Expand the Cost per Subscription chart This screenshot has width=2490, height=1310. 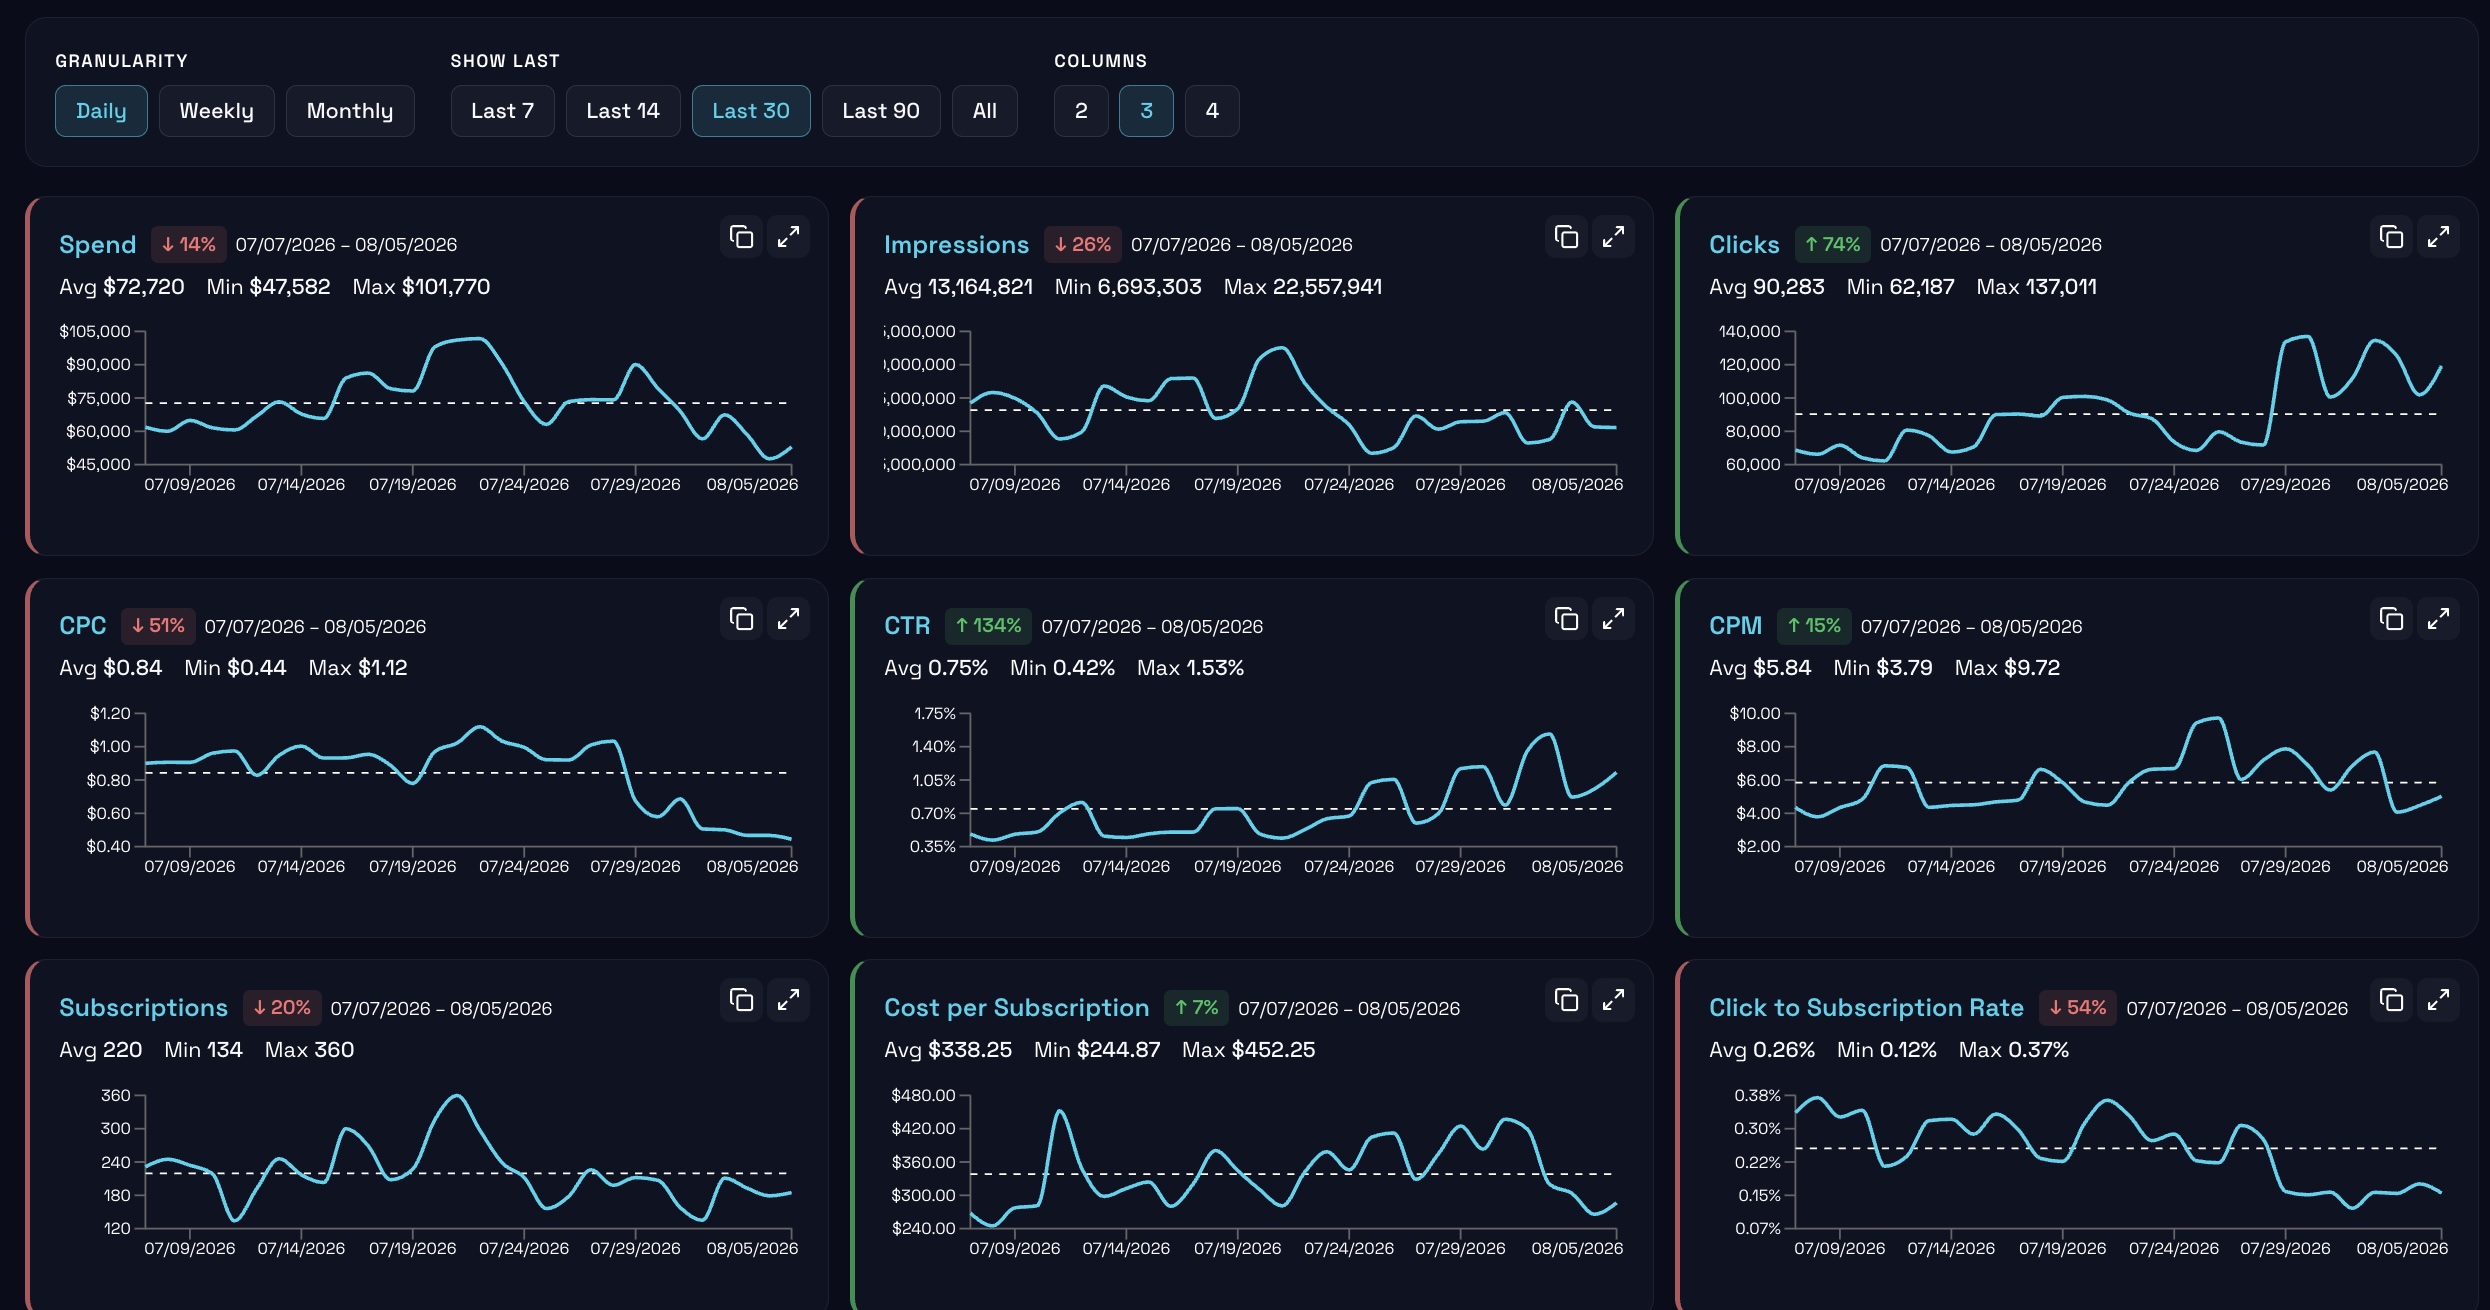click(x=1613, y=1000)
